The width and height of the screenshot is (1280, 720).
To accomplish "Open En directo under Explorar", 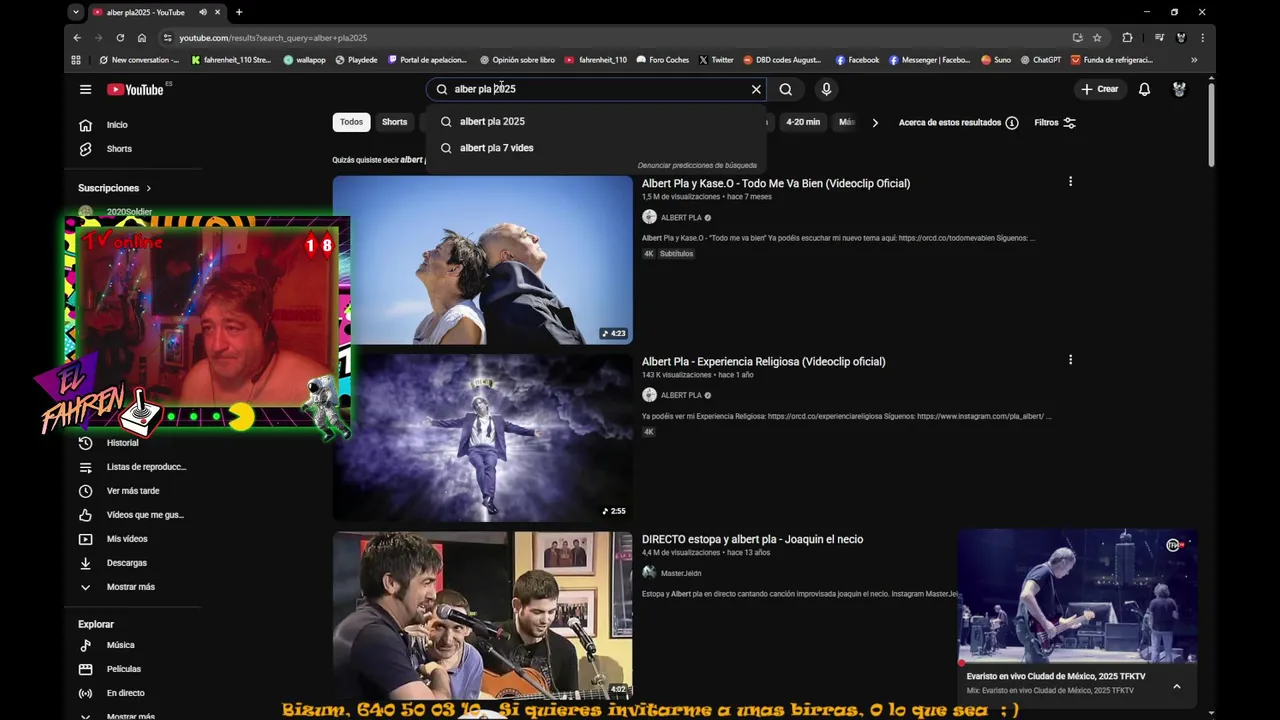I will coord(125,693).
